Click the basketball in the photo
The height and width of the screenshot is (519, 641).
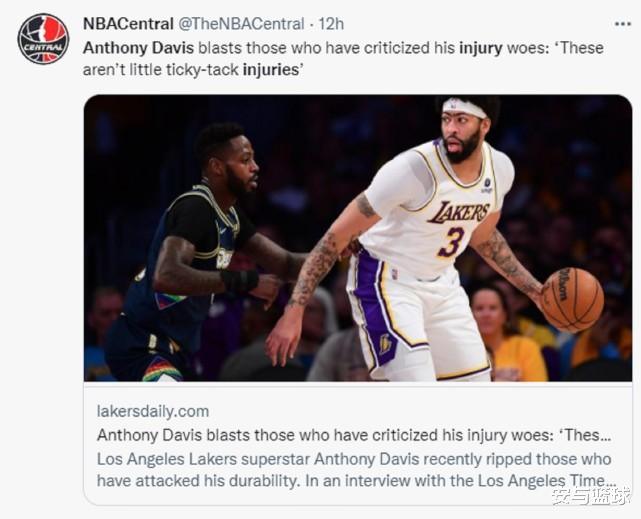pos(572,300)
